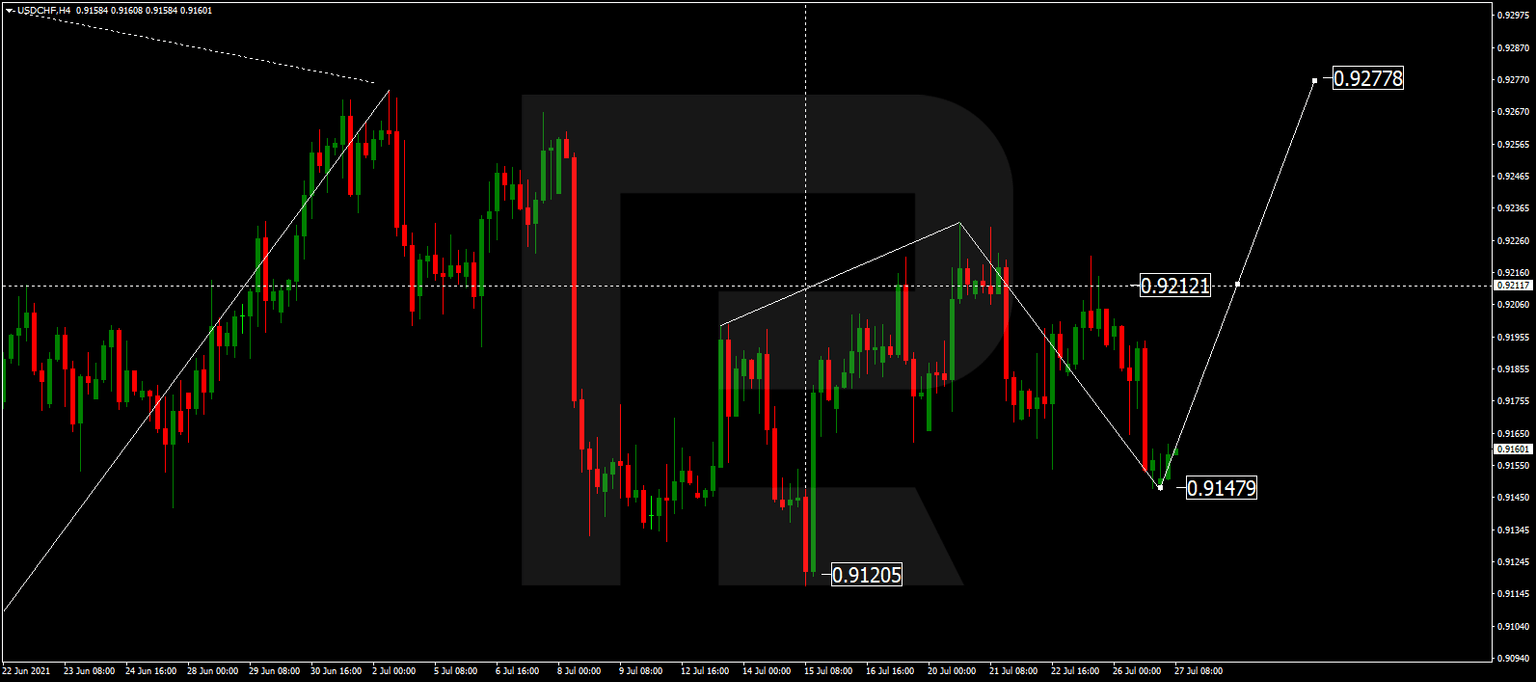Viewport: 1536px width, 682px height.
Task: Click the 0.92117 crosshair price marker
Action: click(1512, 287)
